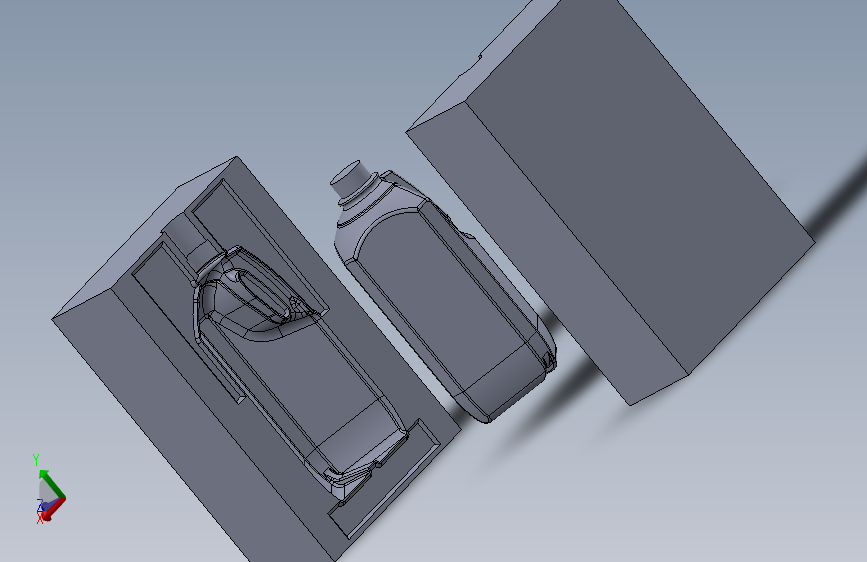Click the green Y axis of the triad

[52, 484]
